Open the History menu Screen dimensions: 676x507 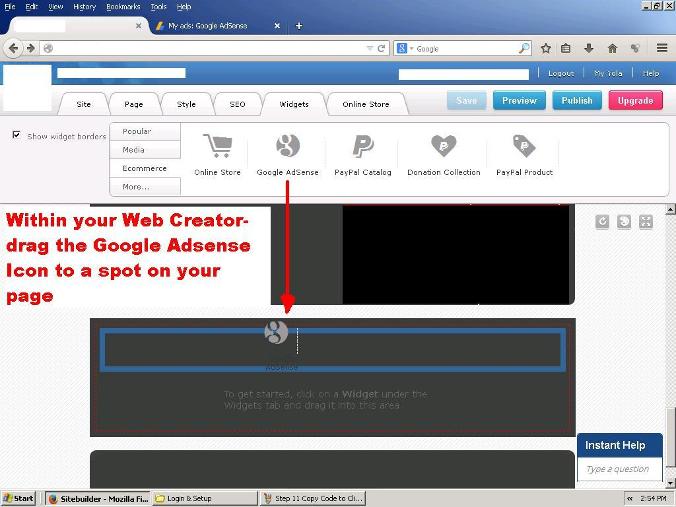click(84, 6)
